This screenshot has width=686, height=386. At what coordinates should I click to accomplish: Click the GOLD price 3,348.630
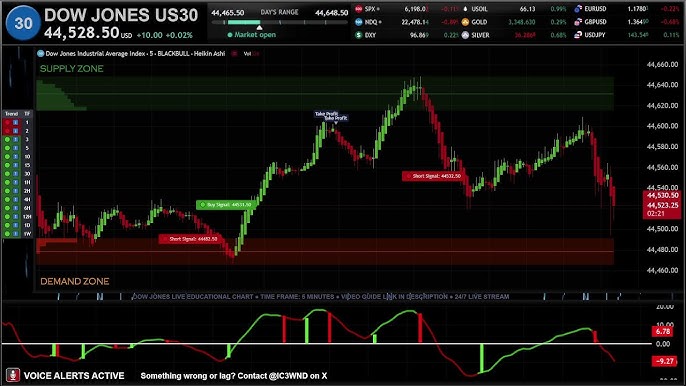(522, 22)
